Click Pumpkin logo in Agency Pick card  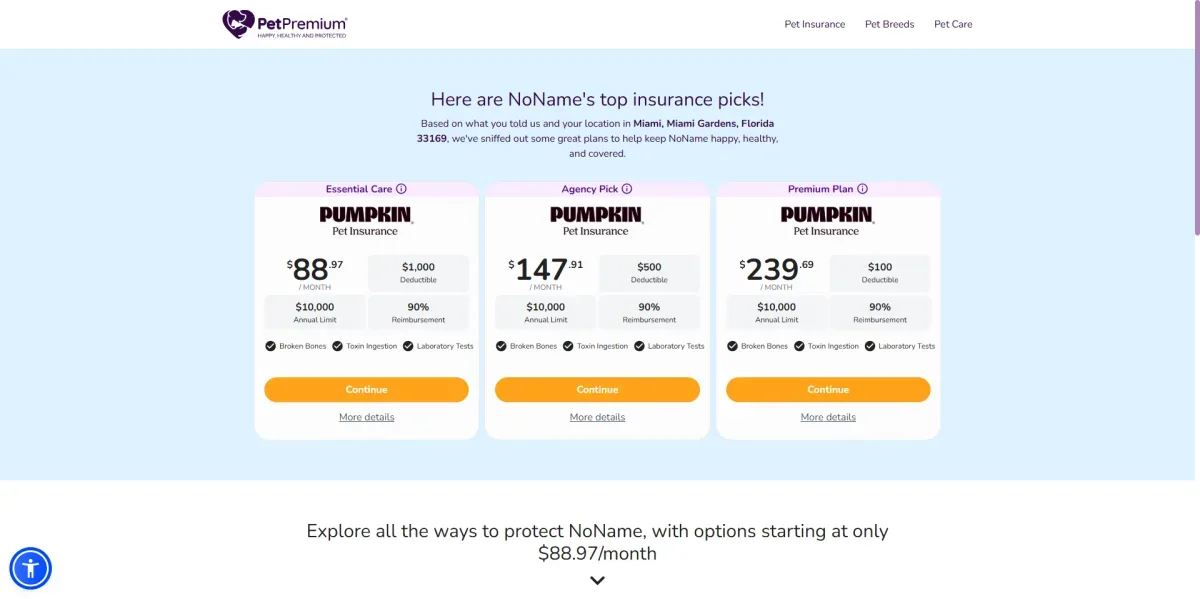tap(597, 221)
